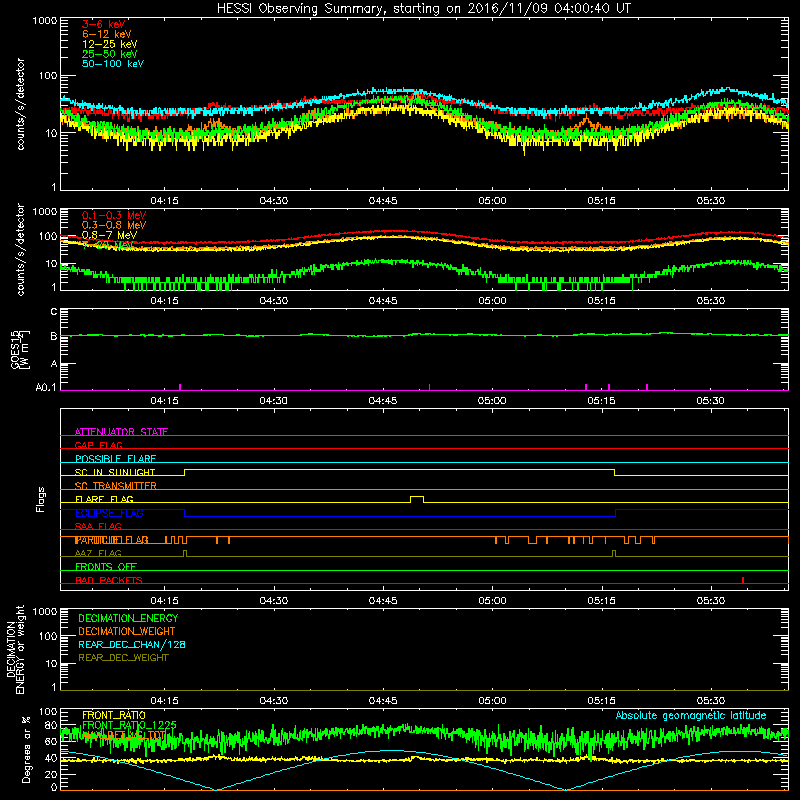
Task: Select the ECLIPSE_FLAG label
Action: [x=109, y=513]
